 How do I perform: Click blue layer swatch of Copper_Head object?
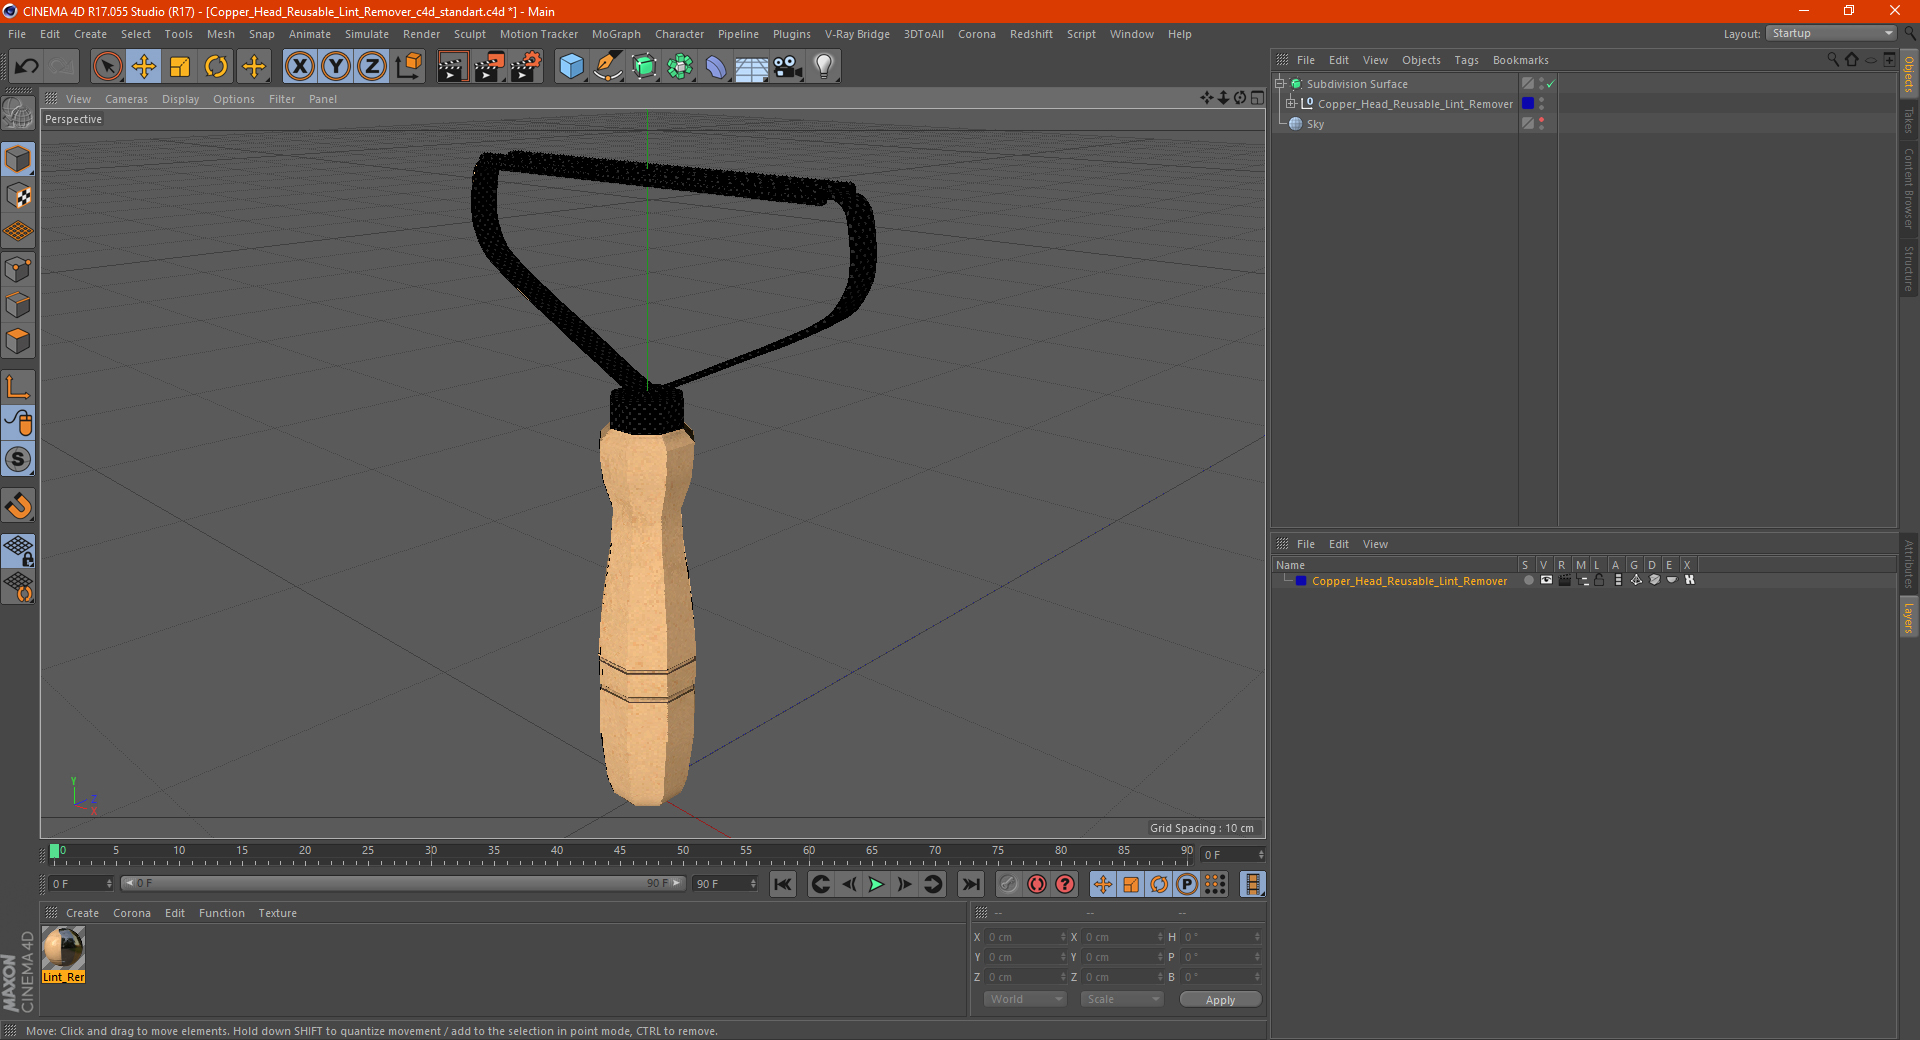click(1528, 103)
